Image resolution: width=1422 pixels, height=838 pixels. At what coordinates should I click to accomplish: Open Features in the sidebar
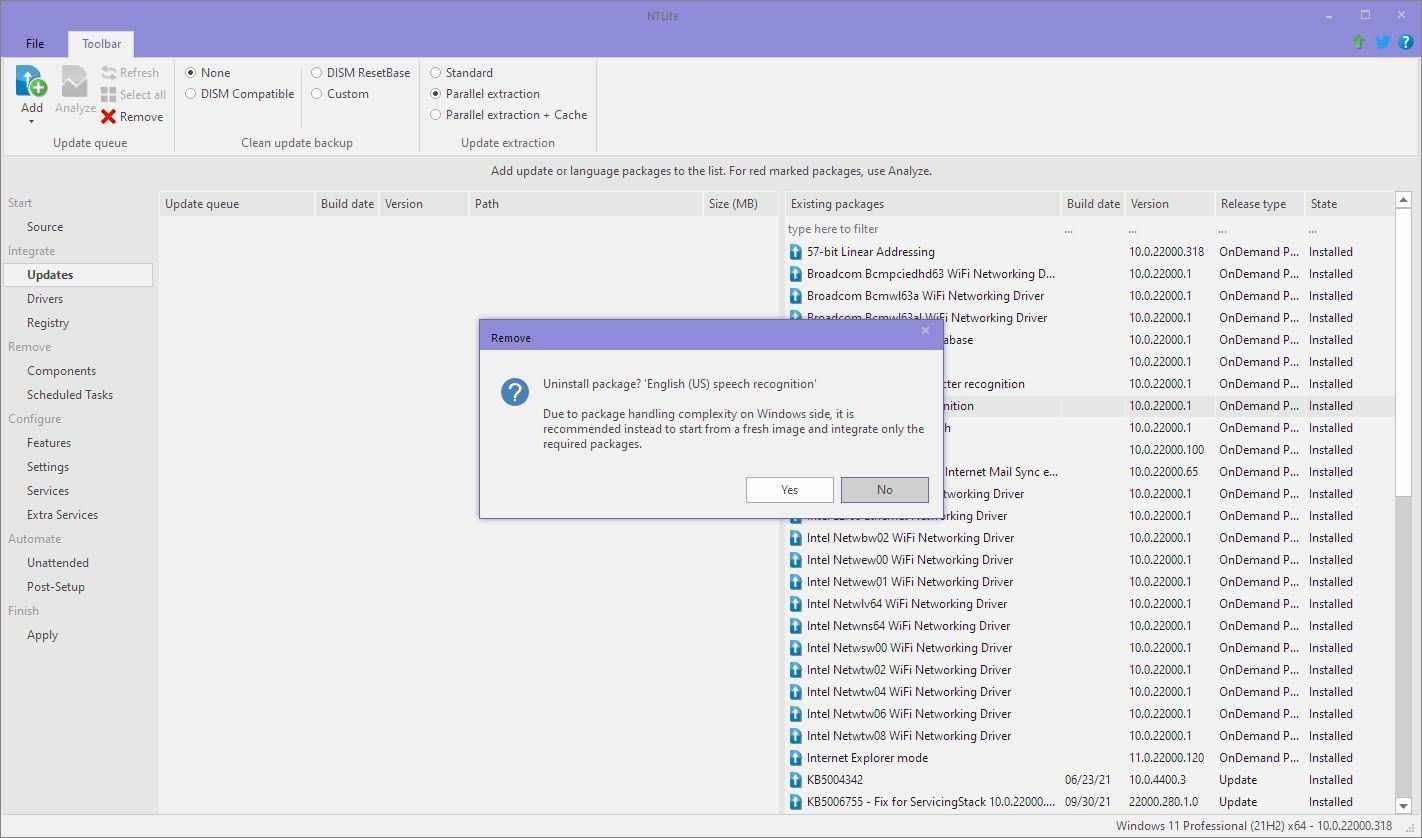(49, 443)
